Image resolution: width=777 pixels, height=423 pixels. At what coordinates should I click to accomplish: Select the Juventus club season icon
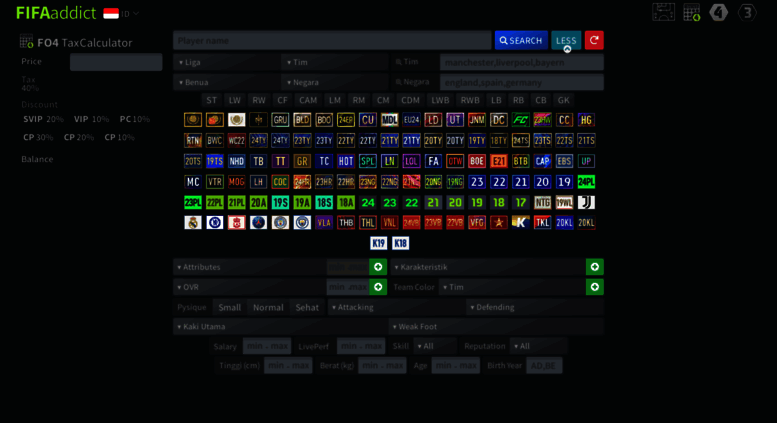(x=586, y=202)
